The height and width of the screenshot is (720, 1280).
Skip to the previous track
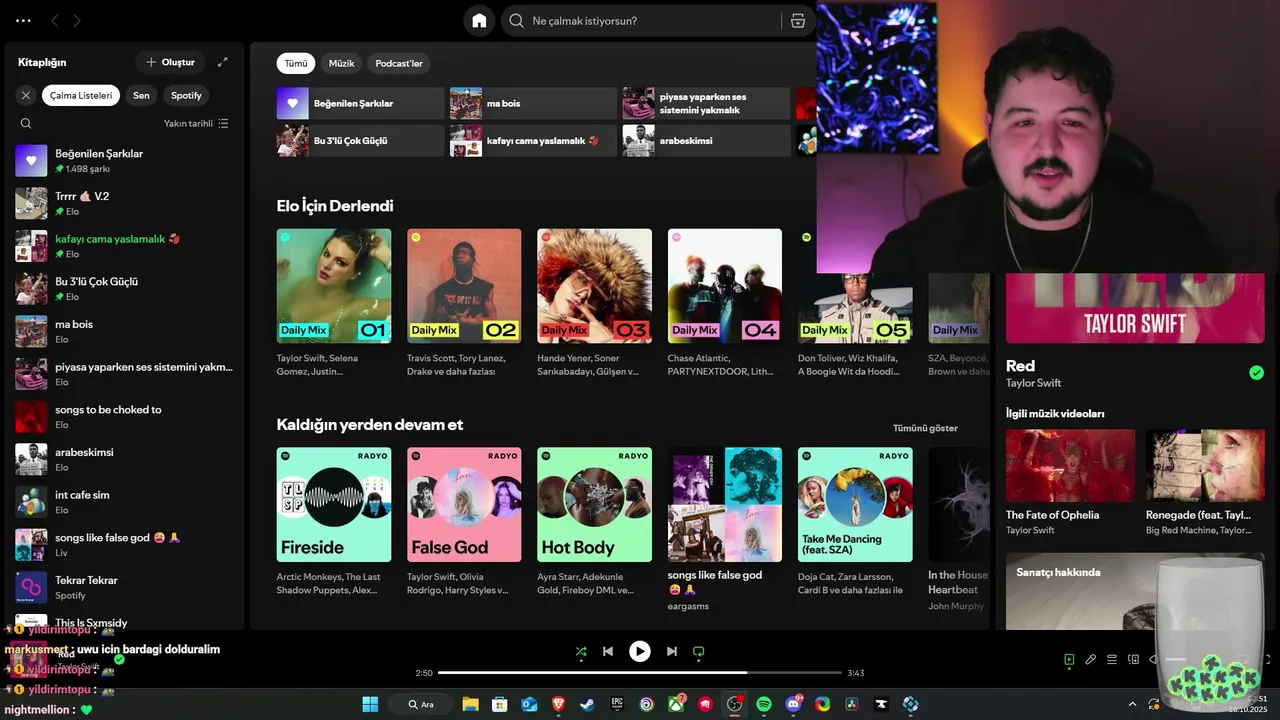(x=608, y=651)
